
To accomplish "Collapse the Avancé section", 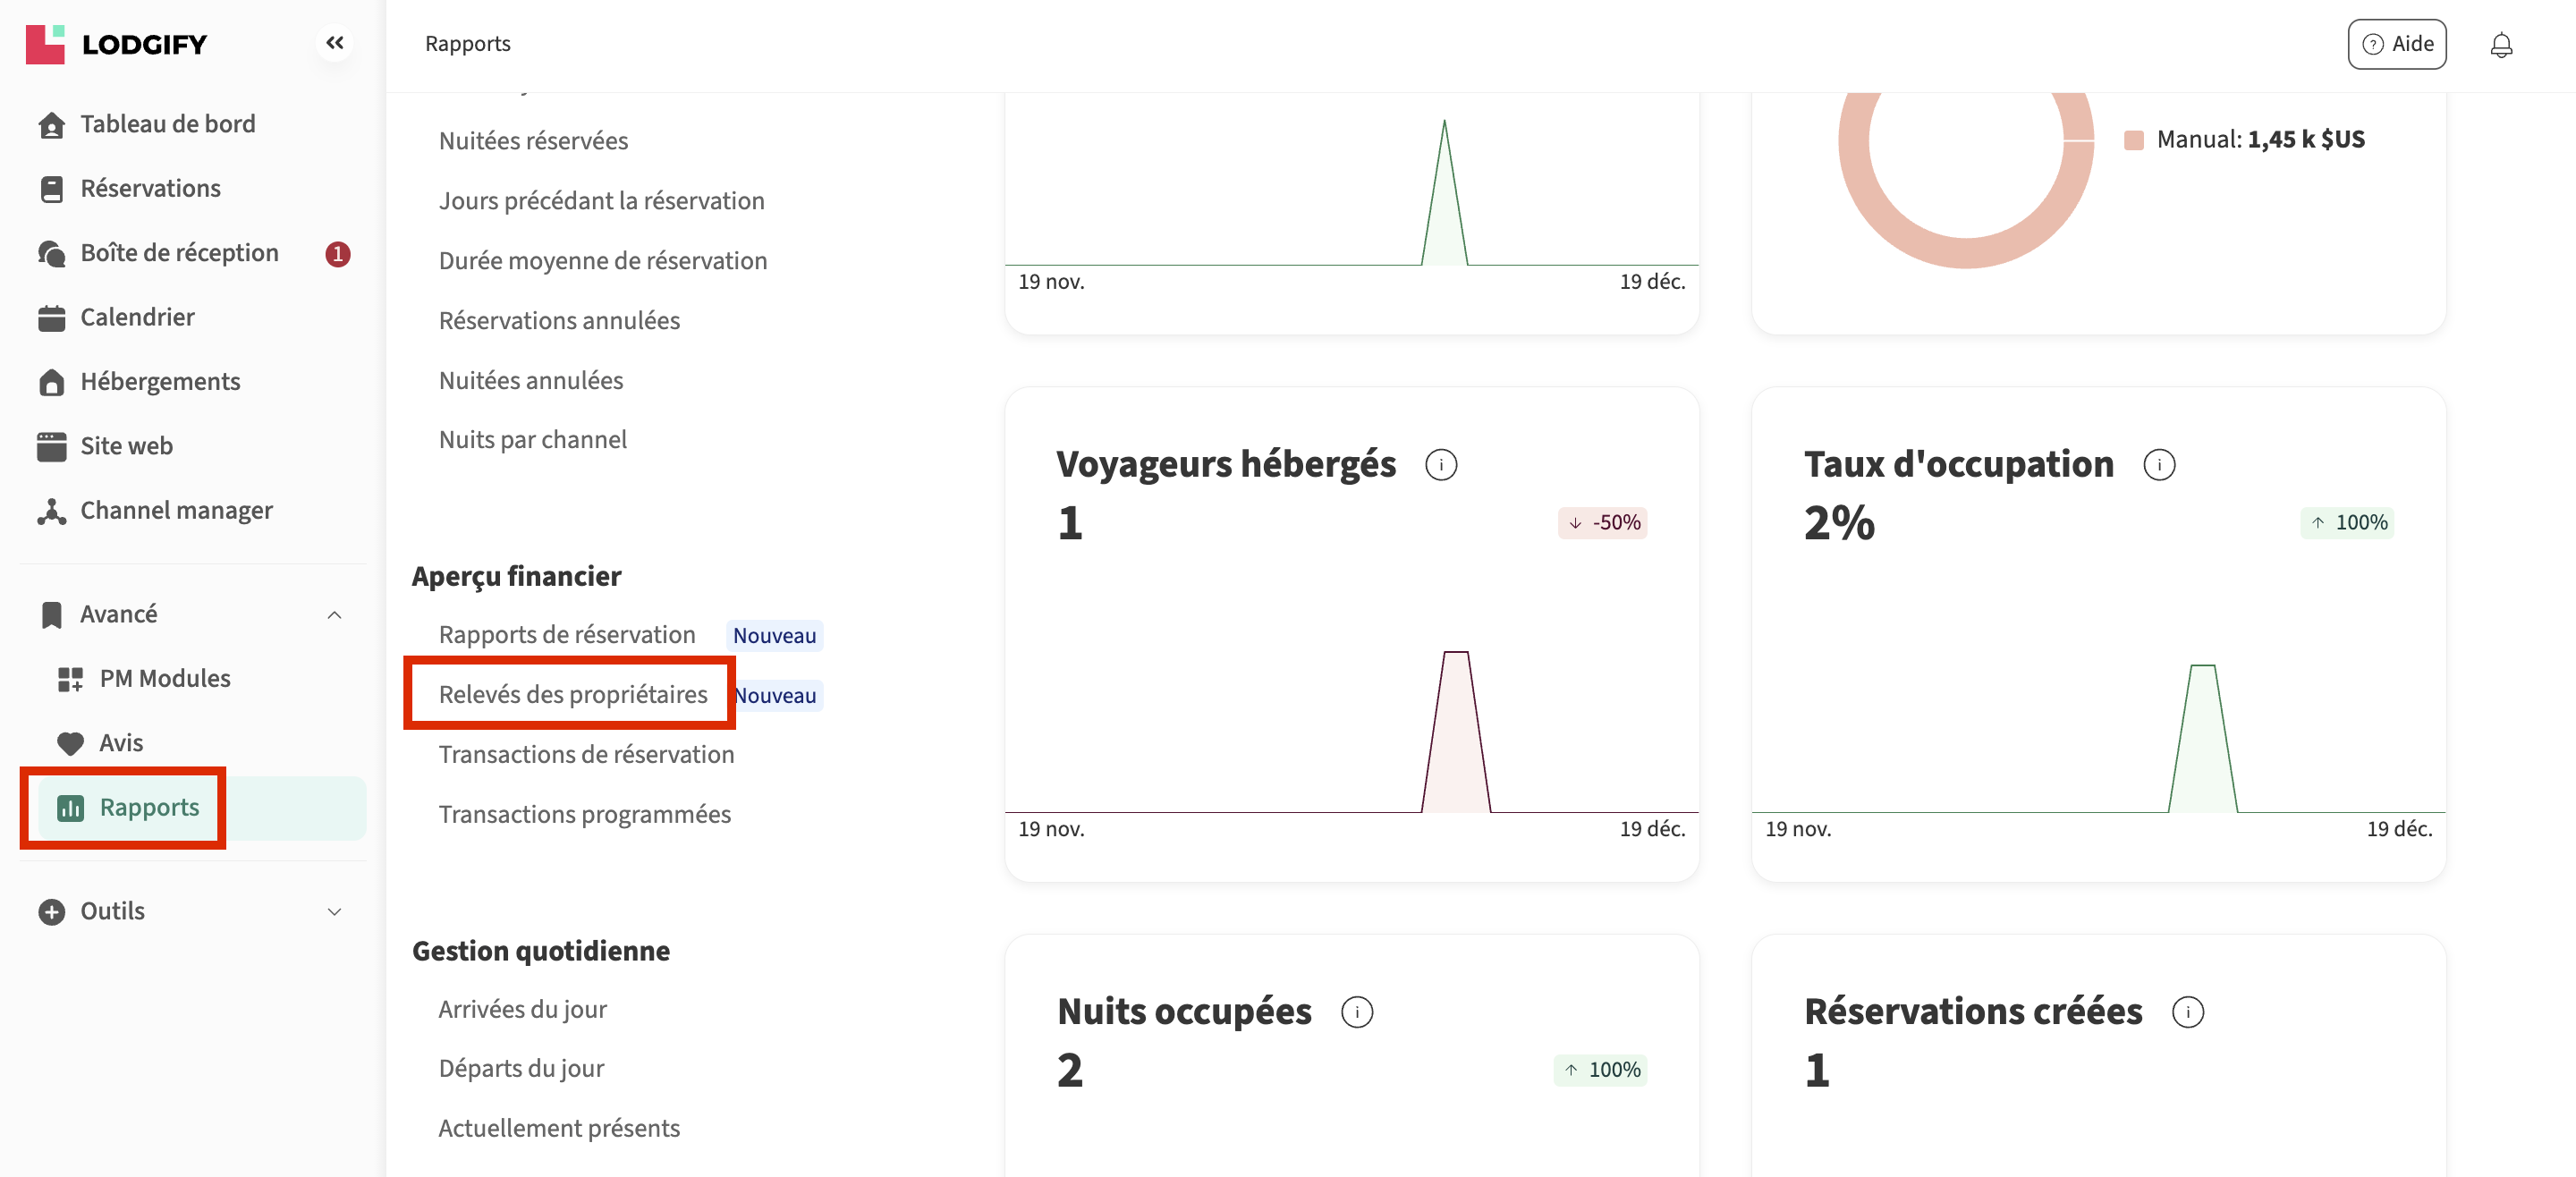I will tap(334, 614).
